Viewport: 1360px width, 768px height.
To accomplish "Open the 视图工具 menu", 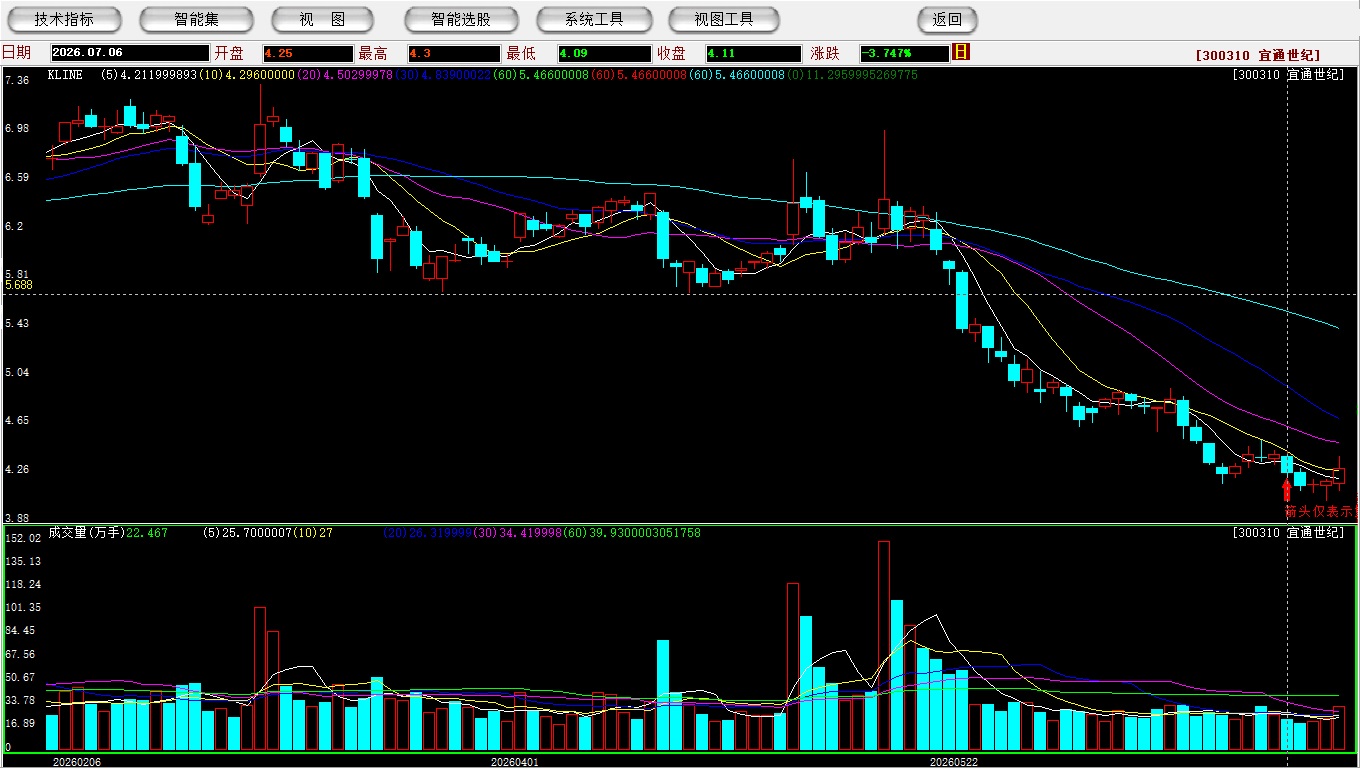I will (724, 19).
